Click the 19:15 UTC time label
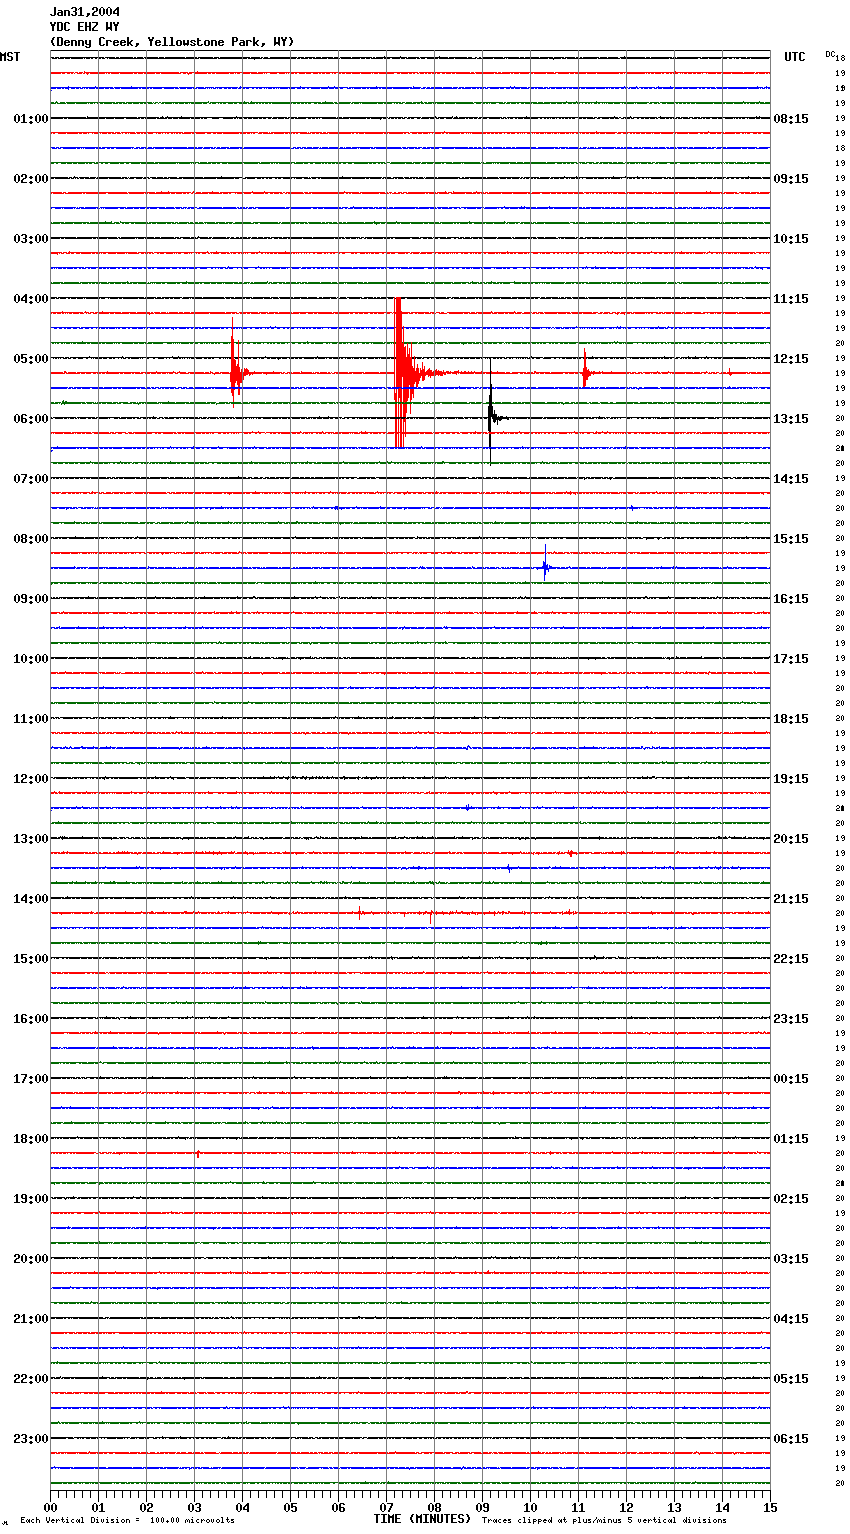 pyautogui.click(x=791, y=779)
